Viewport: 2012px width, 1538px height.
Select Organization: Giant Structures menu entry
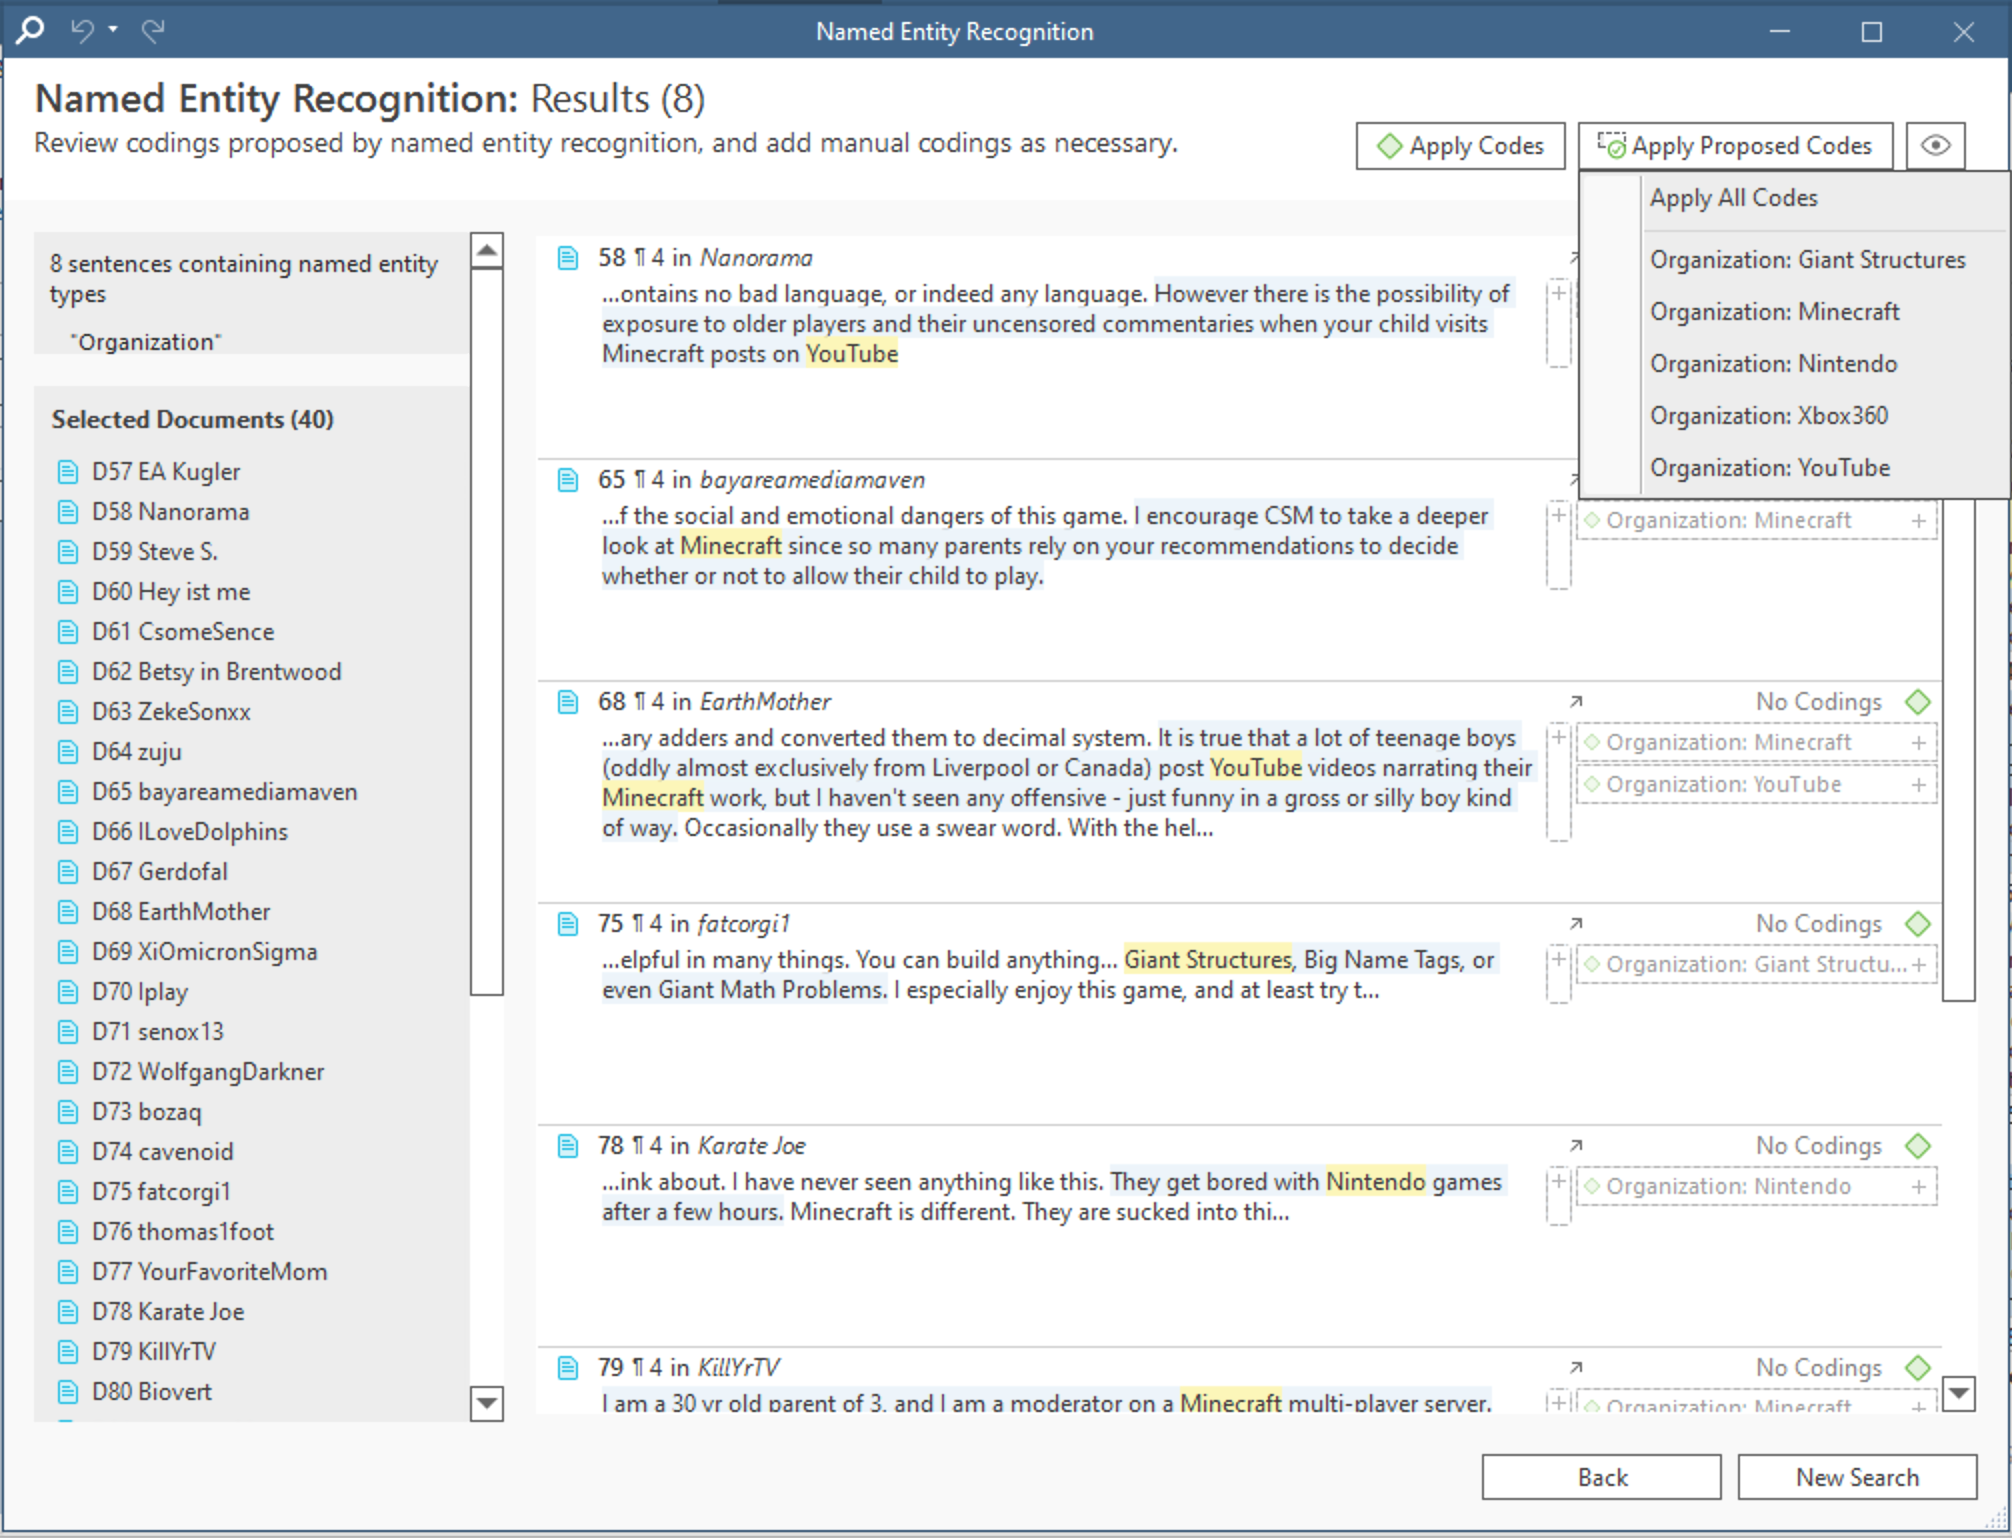[1807, 260]
